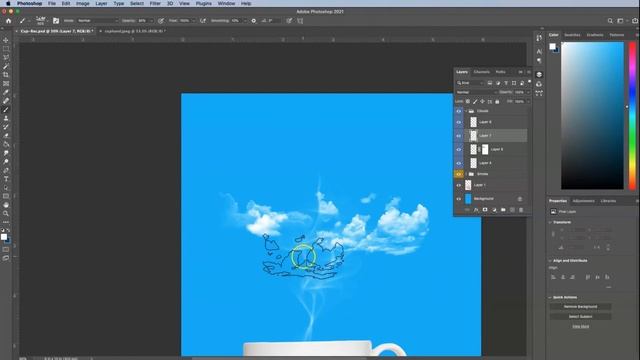Open the Filter menu
640x360 pixels.
pos(155,3)
